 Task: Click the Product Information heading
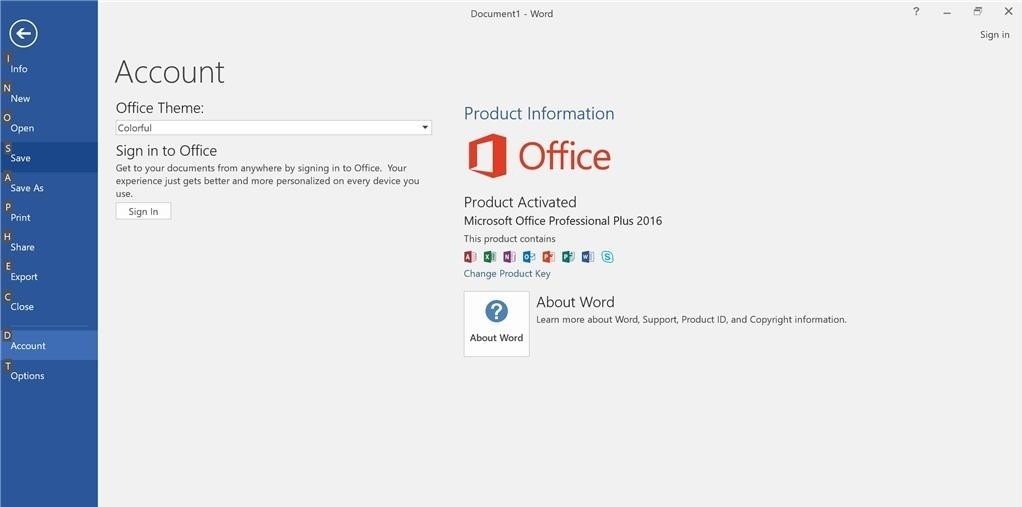coord(539,113)
